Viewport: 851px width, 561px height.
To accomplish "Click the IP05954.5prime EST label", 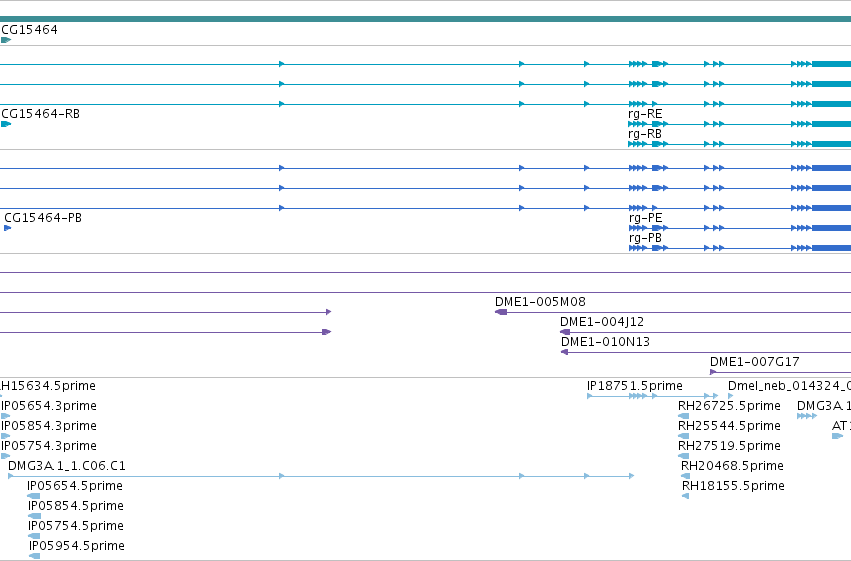I will pyautogui.click(x=77, y=546).
